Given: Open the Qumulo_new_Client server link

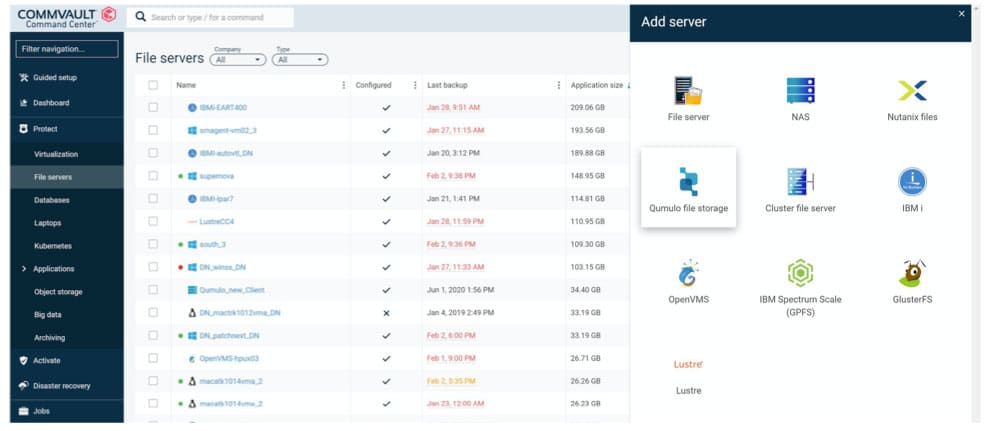Looking at the screenshot, I should 231,290.
